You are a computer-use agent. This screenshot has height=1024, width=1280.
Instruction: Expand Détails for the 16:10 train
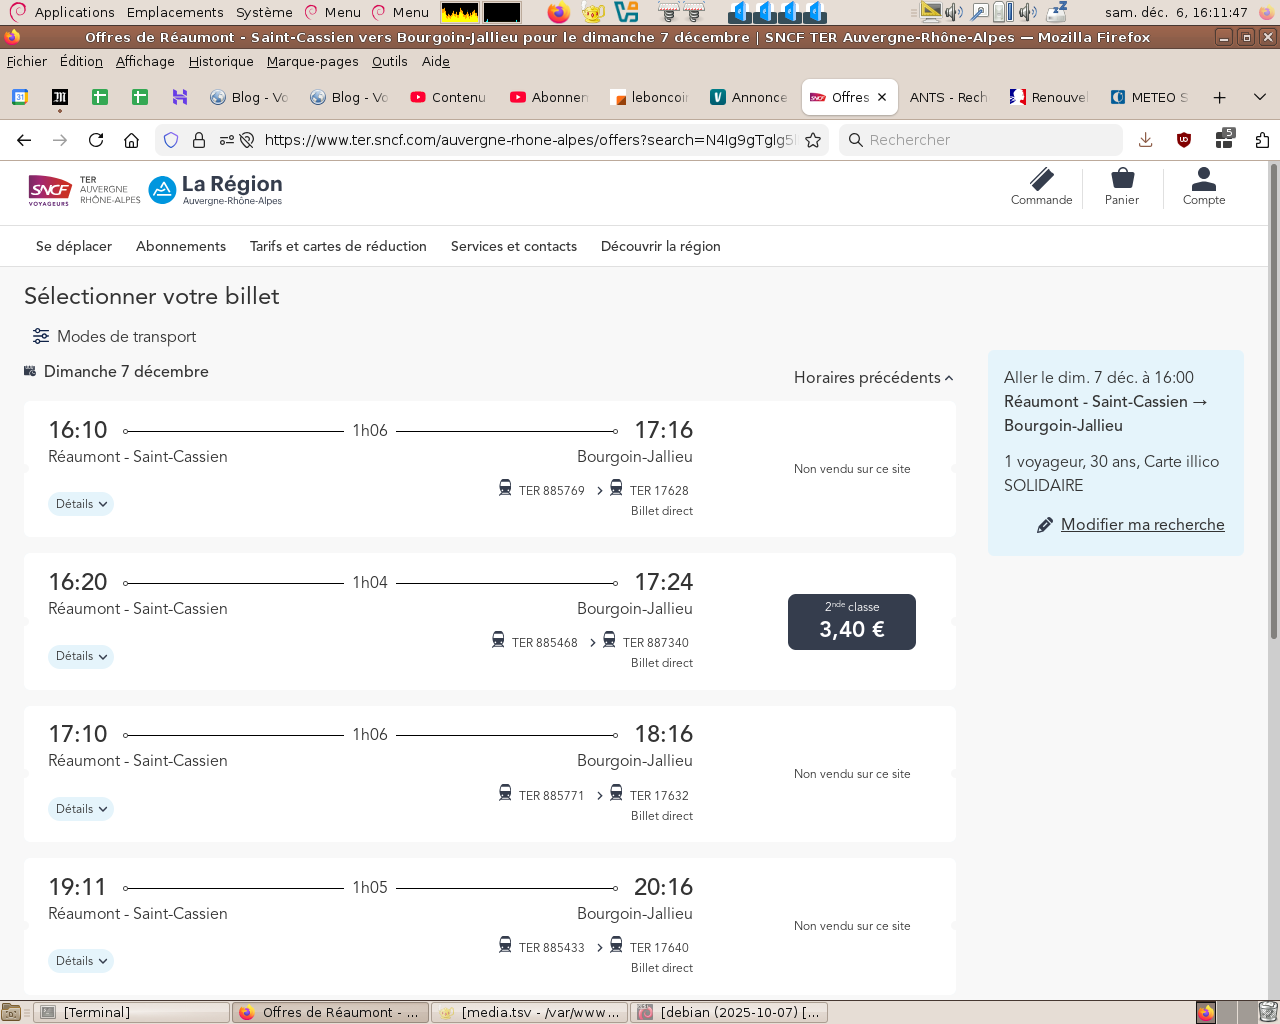81,504
